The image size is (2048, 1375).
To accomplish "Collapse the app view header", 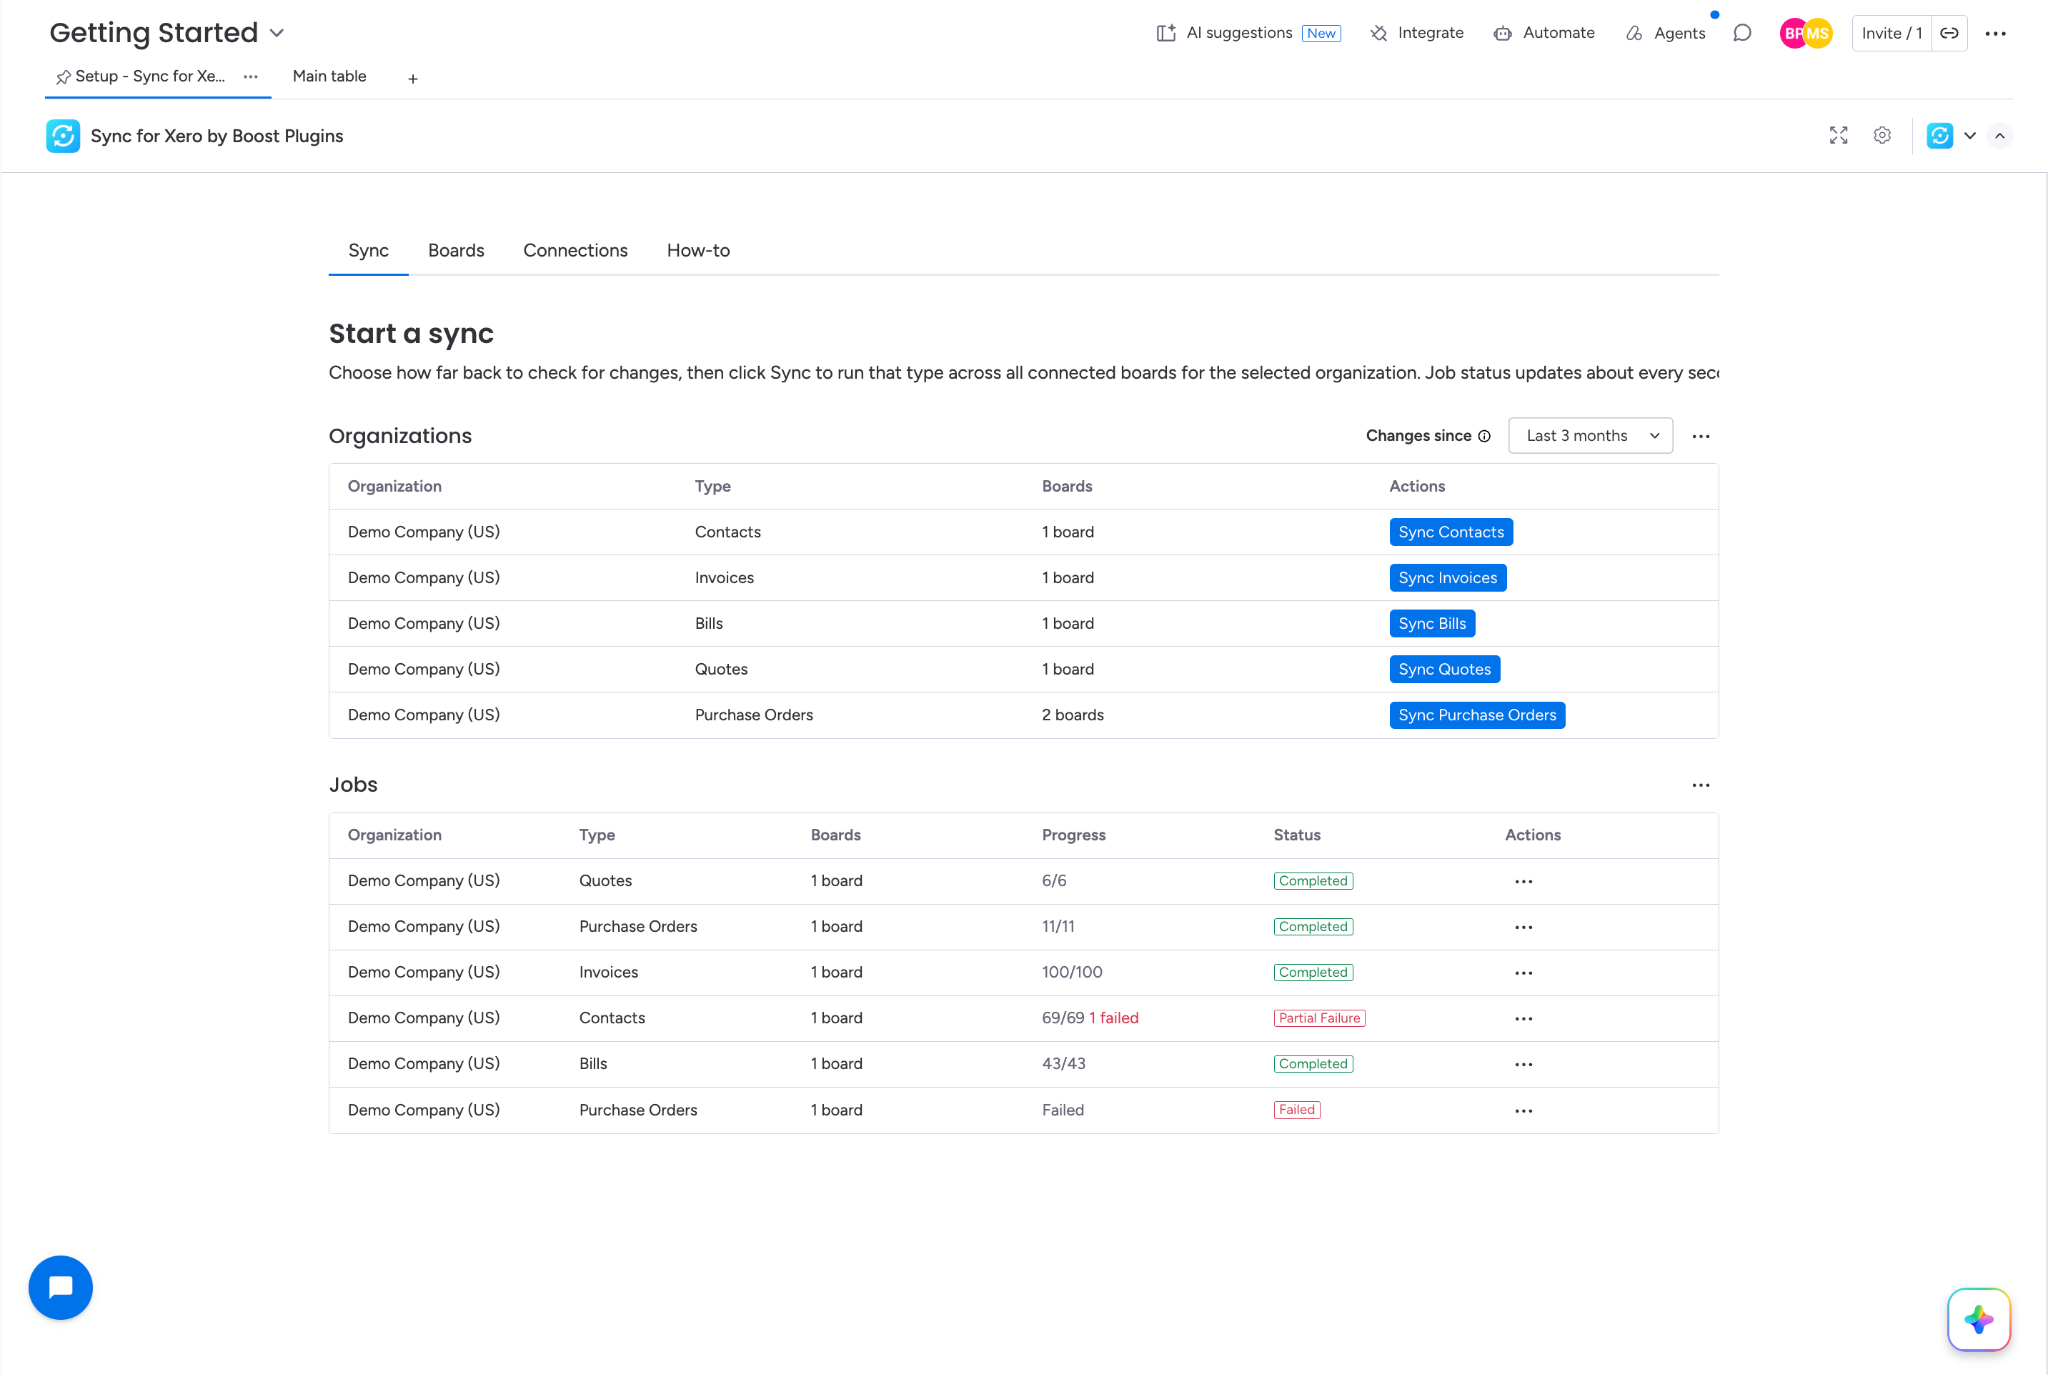I will (x=2000, y=136).
